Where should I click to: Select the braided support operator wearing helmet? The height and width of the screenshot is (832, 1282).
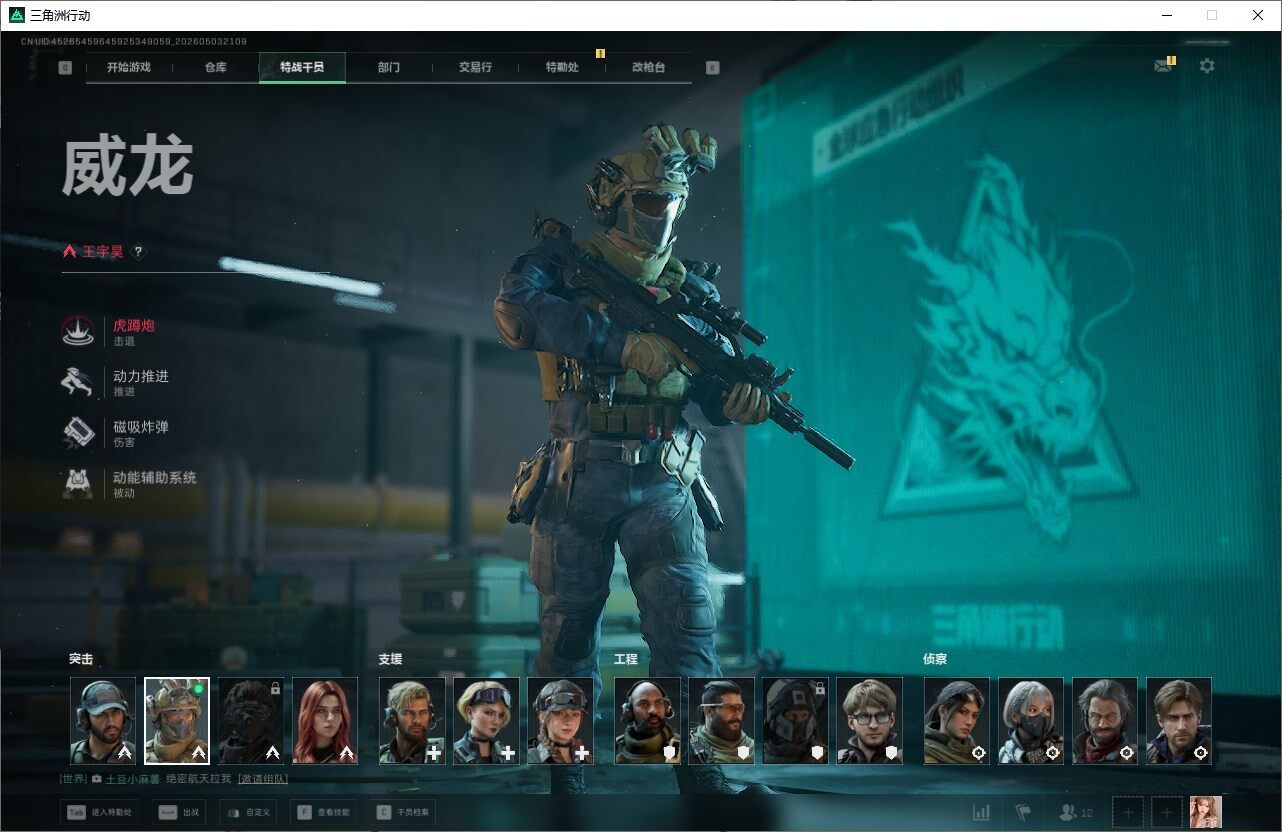click(x=560, y=721)
